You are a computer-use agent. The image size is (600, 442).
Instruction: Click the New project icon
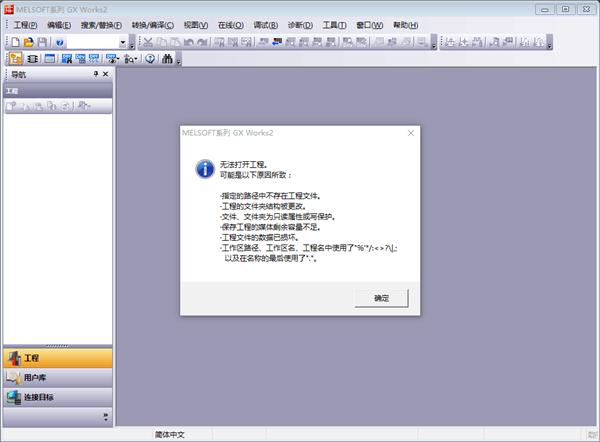[x=15, y=42]
